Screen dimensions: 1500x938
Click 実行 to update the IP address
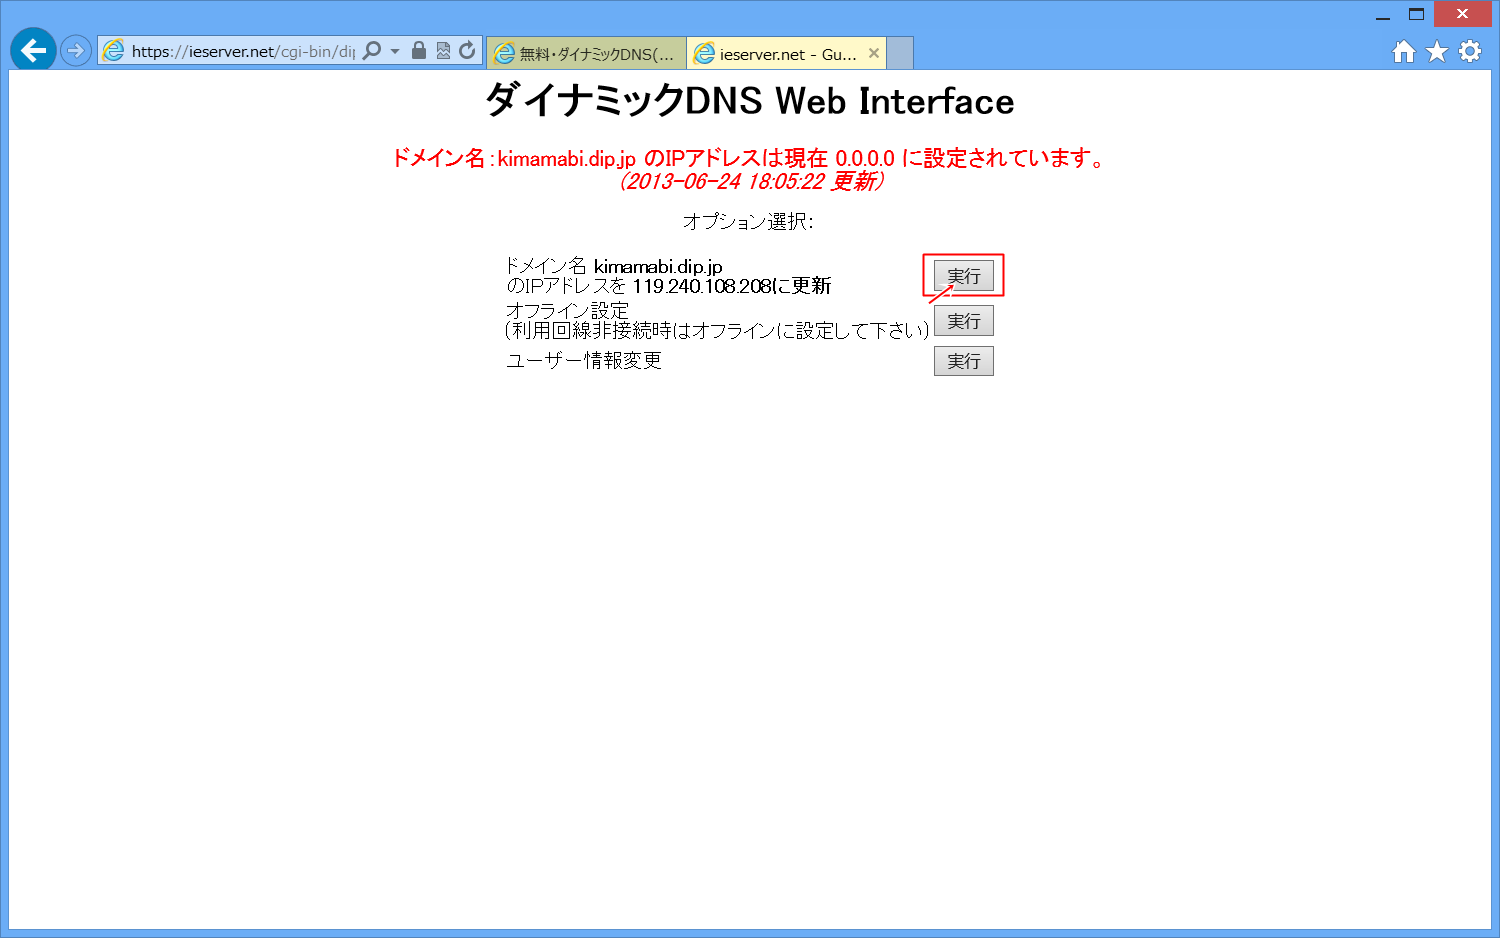963,275
